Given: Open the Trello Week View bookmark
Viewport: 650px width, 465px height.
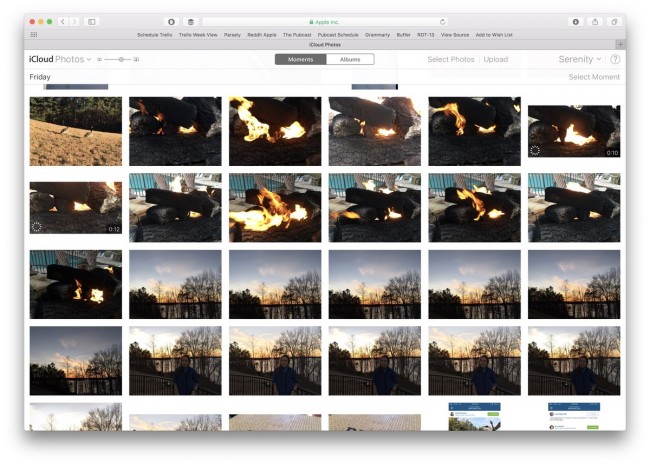Looking at the screenshot, I should click(x=196, y=34).
